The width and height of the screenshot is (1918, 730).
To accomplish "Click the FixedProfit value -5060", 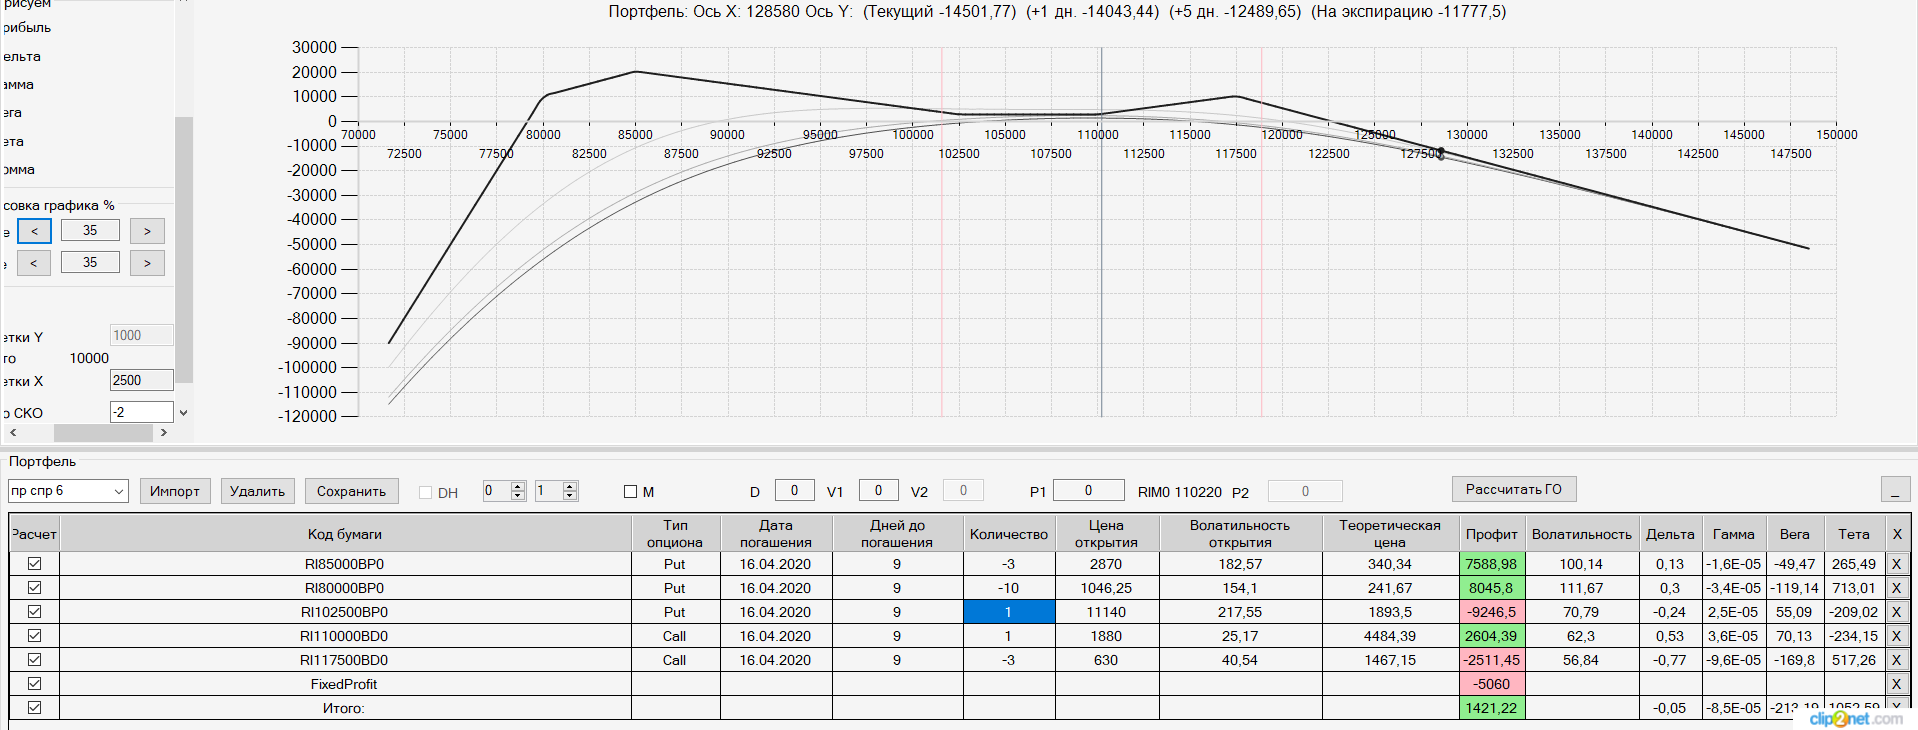I will (x=1491, y=684).
